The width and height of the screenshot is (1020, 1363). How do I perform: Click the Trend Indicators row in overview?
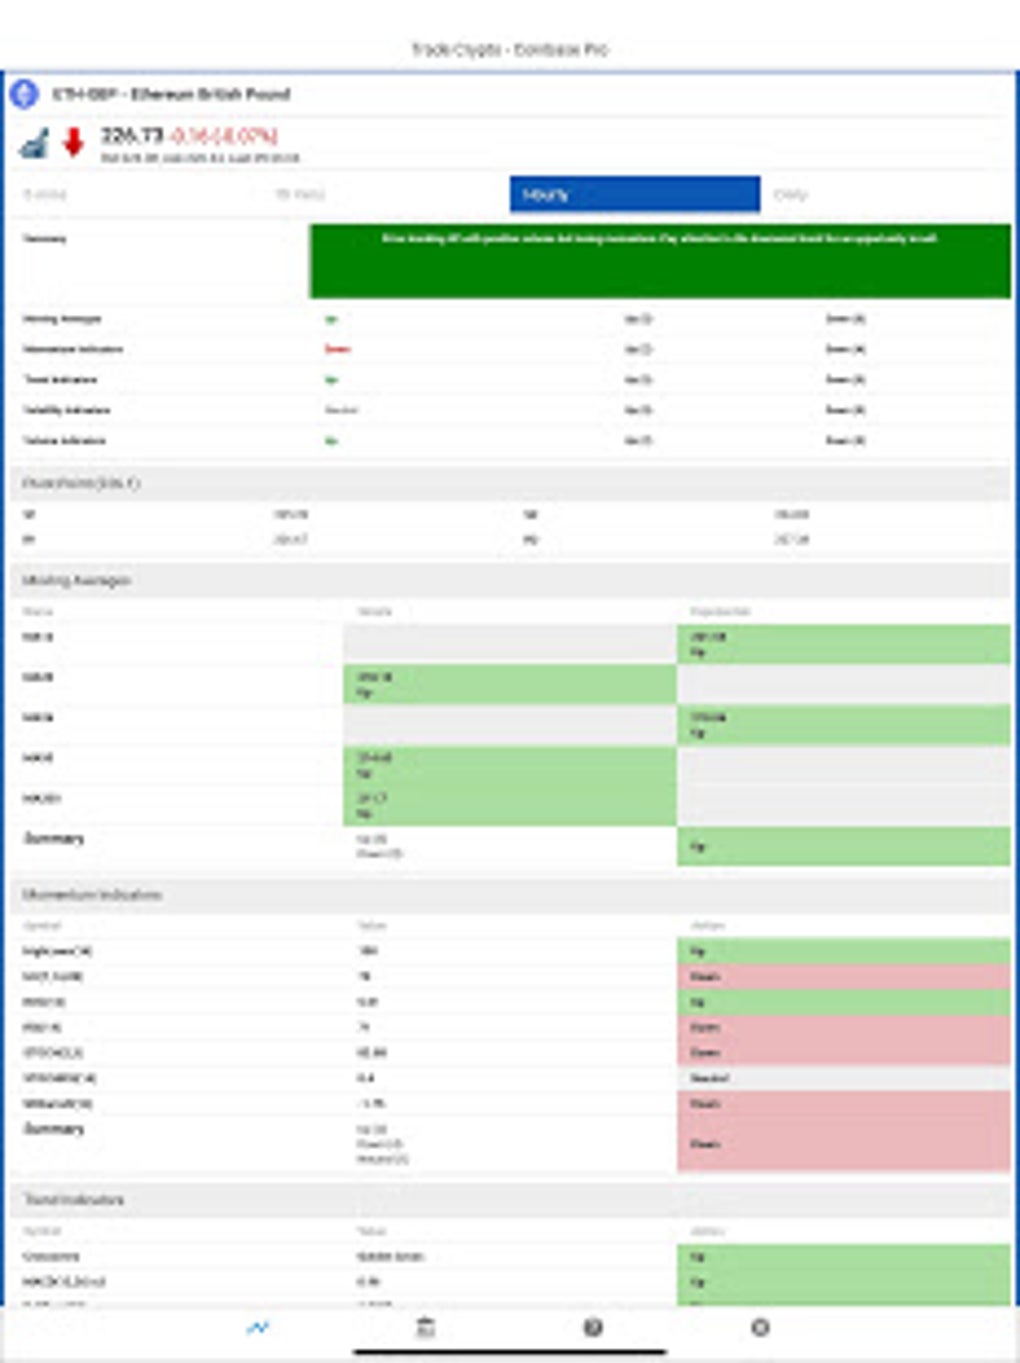pyautogui.click(x=510, y=380)
